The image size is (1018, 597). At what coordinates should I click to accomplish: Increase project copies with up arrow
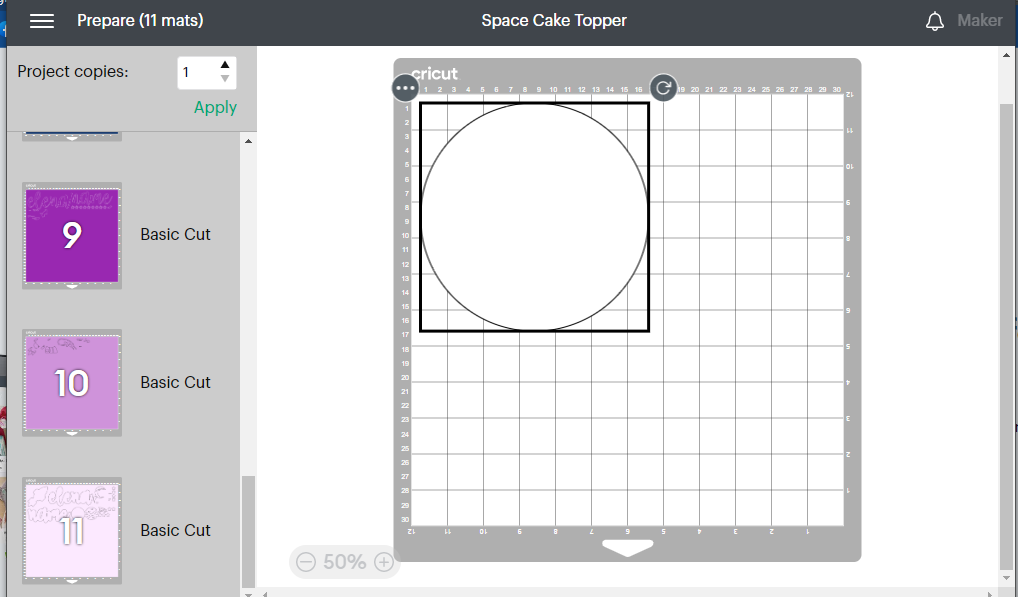[225, 64]
